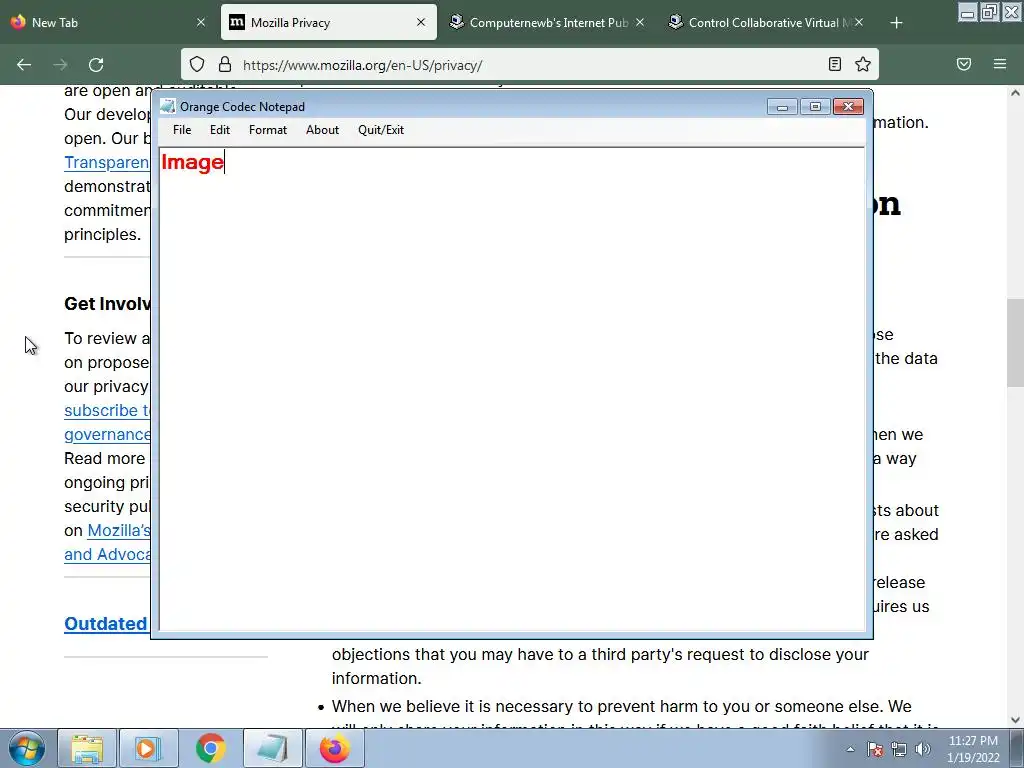The image size is (1024, 768).
Task: Click the network status tray icon
Action: point(899,749)
